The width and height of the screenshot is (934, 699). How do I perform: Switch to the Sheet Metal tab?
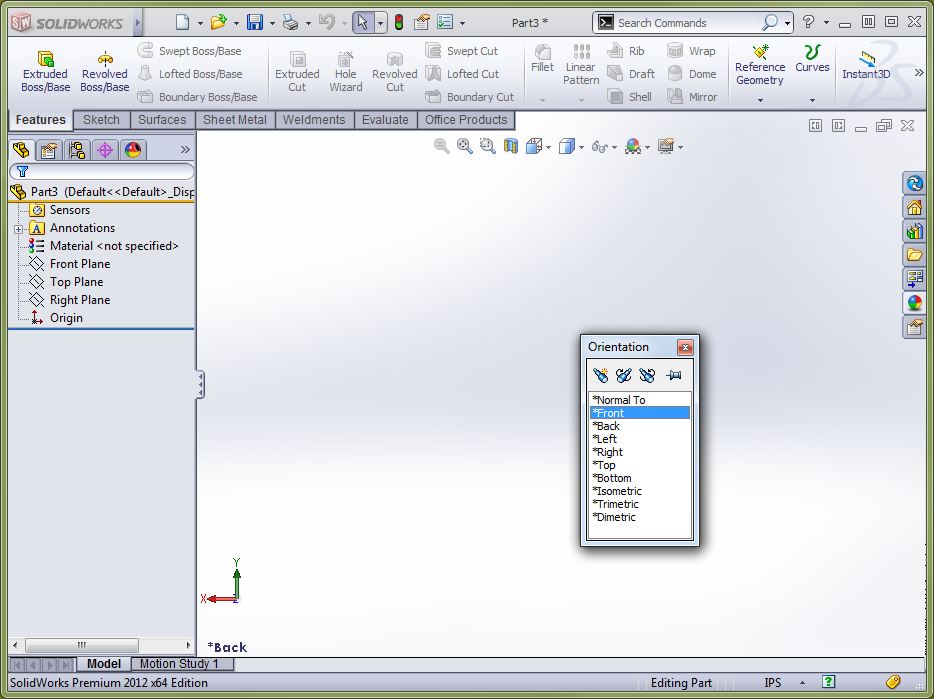pyautogui.click(x=235, y=120)
